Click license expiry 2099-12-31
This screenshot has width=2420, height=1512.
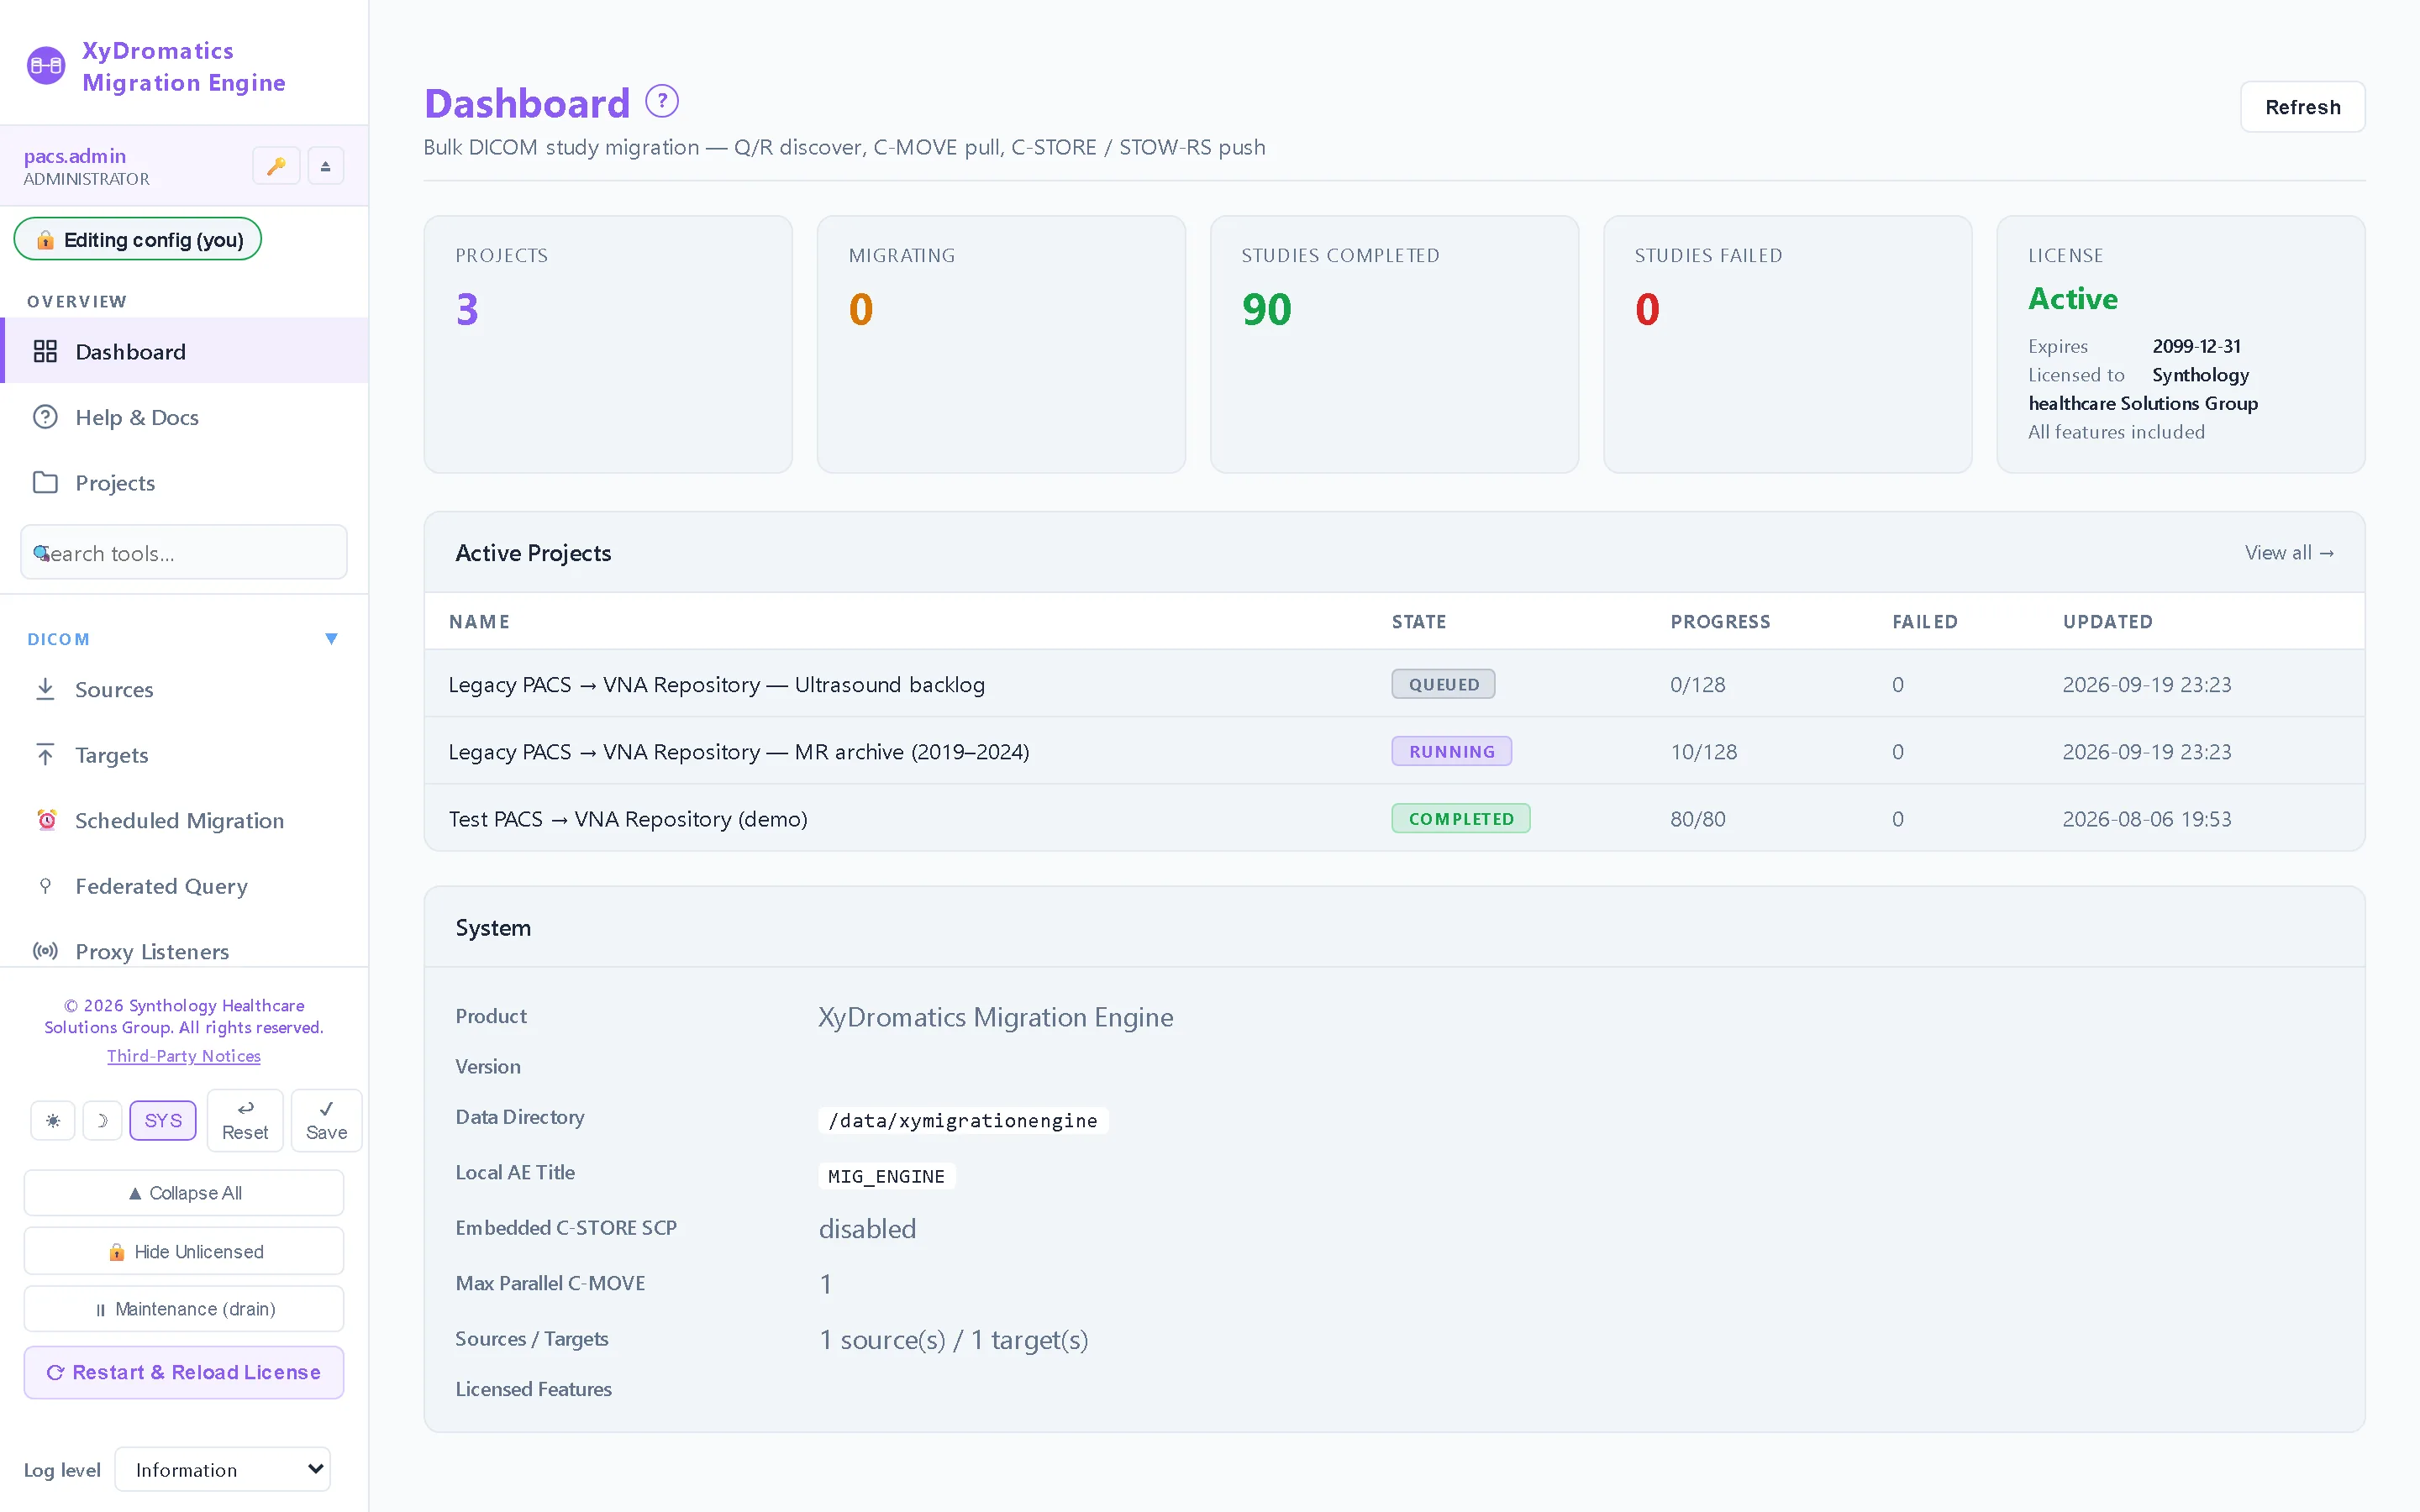[2196, 346]
